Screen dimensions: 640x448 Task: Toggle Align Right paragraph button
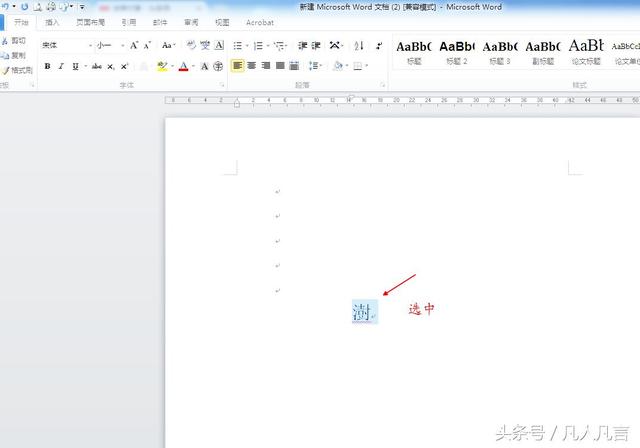coord(266,66)
